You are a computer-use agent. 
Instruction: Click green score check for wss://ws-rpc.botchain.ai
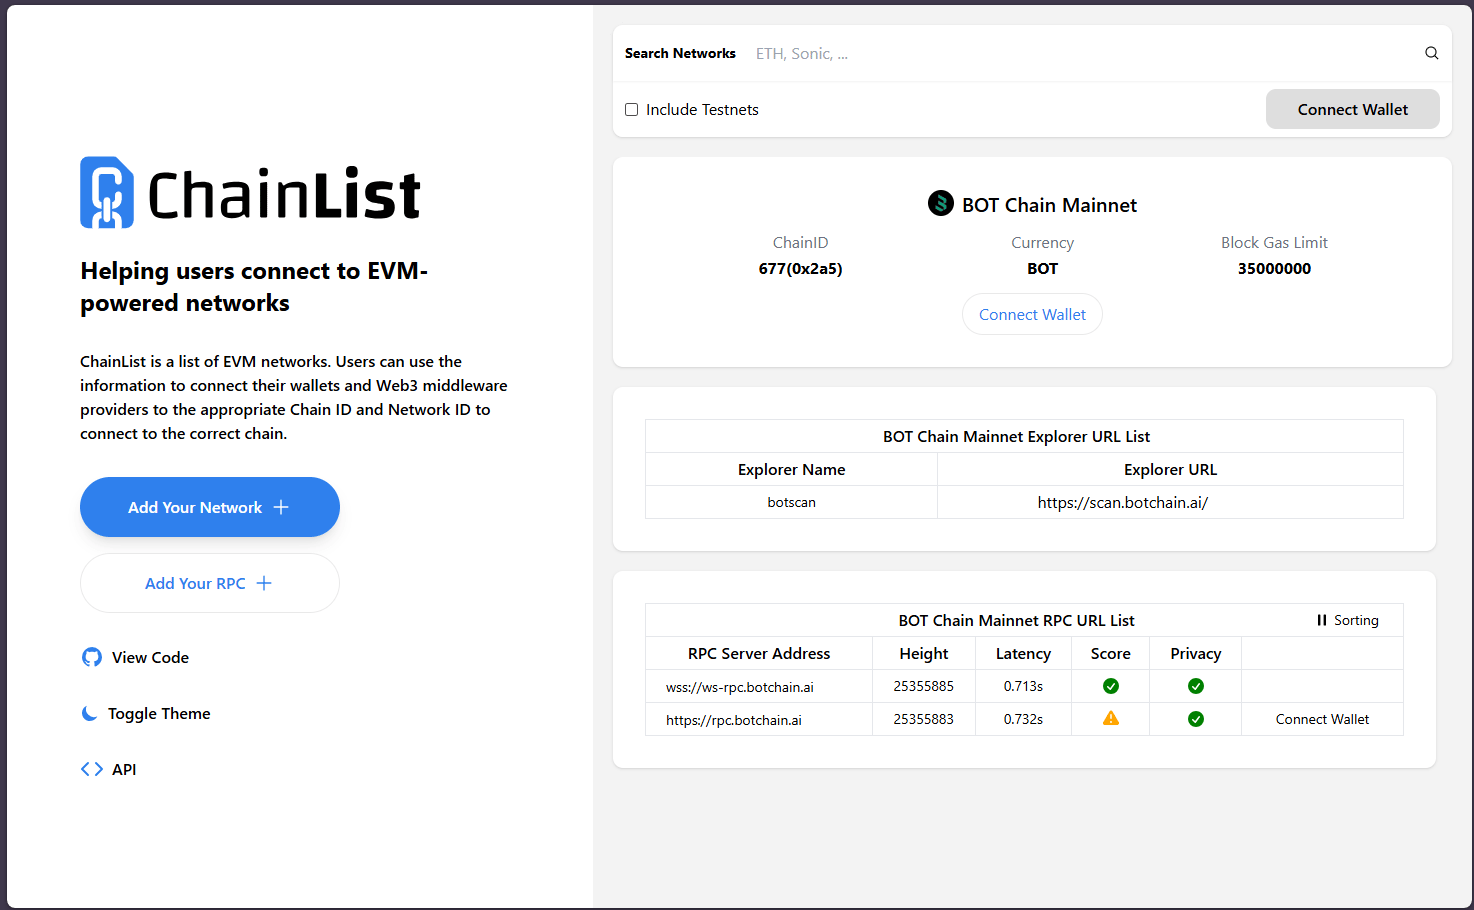pyautogui.click(x=1110, y=686)
